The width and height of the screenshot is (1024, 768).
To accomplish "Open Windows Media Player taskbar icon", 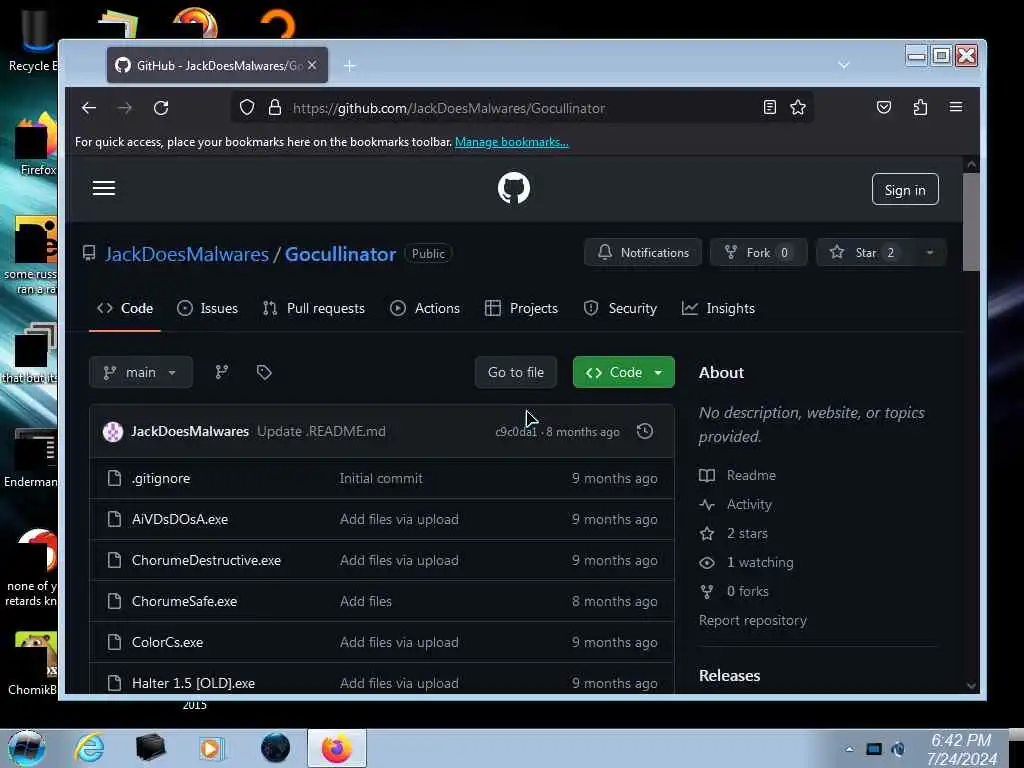I will click(212, 748).
